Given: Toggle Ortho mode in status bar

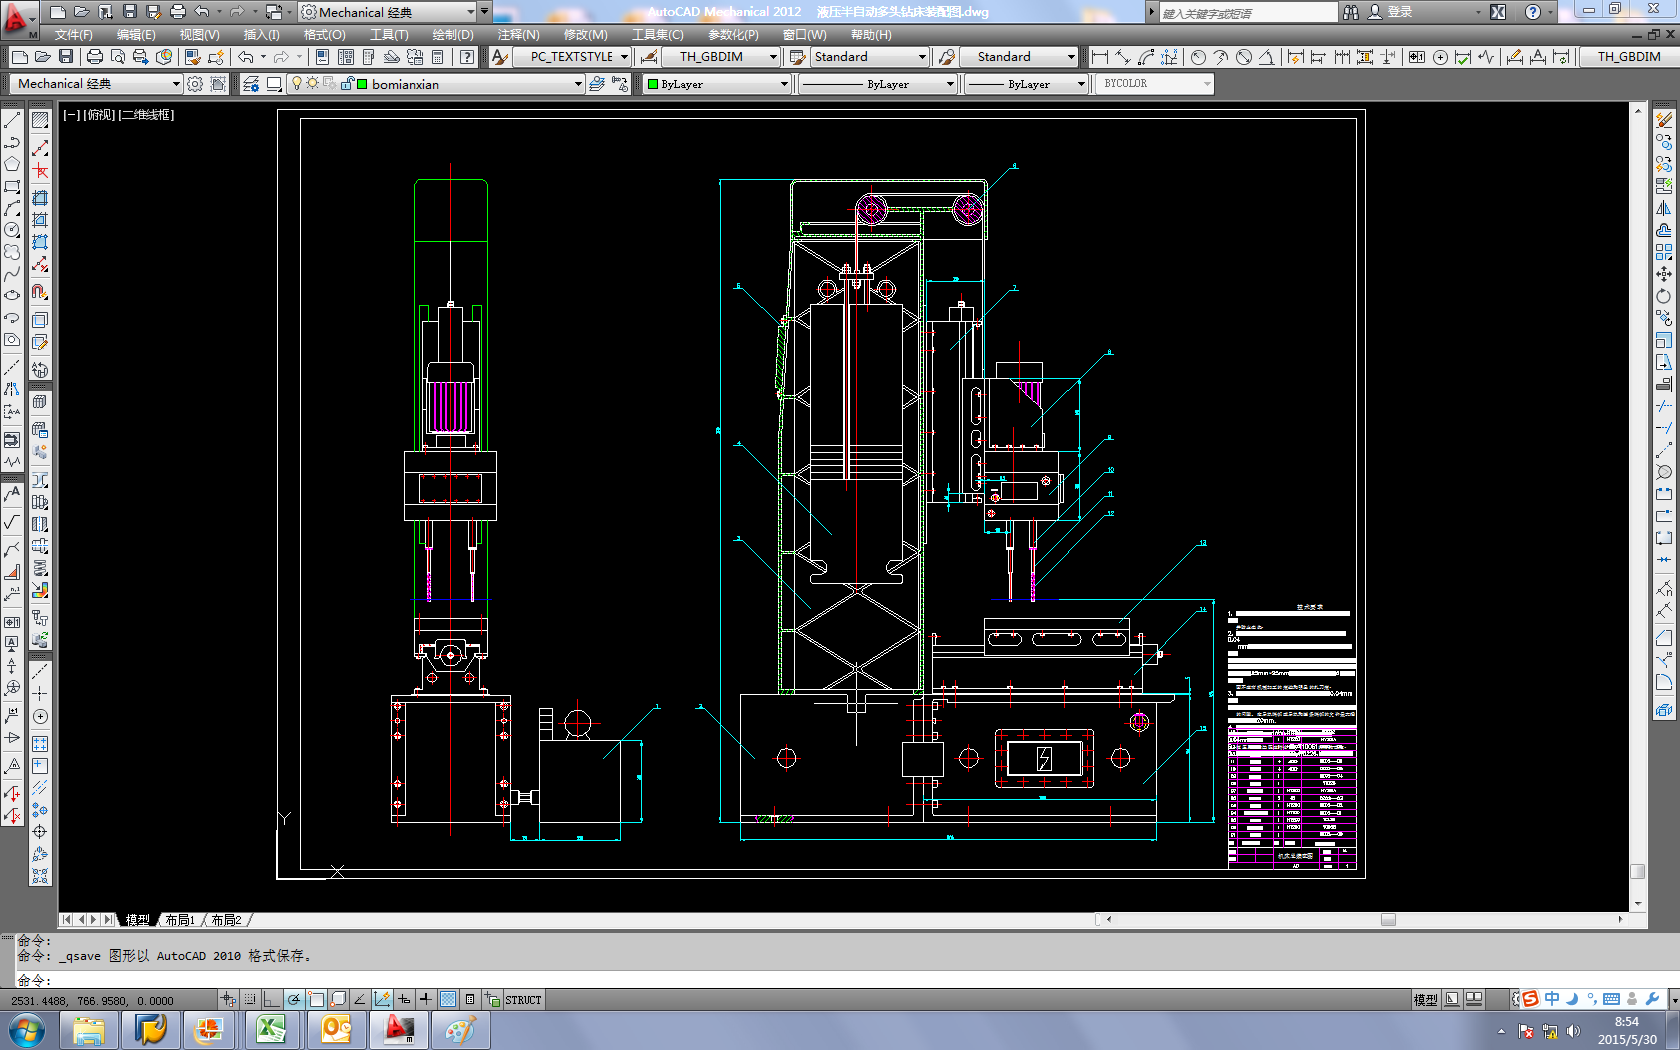Looking at the screenshot, I should [272, 999].
